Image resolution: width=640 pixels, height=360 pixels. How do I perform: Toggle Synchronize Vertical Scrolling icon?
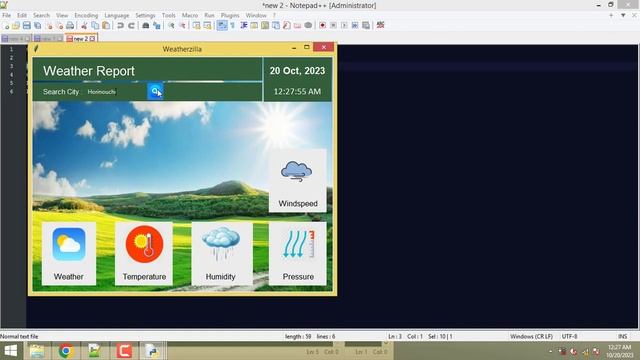coord(196,25)
